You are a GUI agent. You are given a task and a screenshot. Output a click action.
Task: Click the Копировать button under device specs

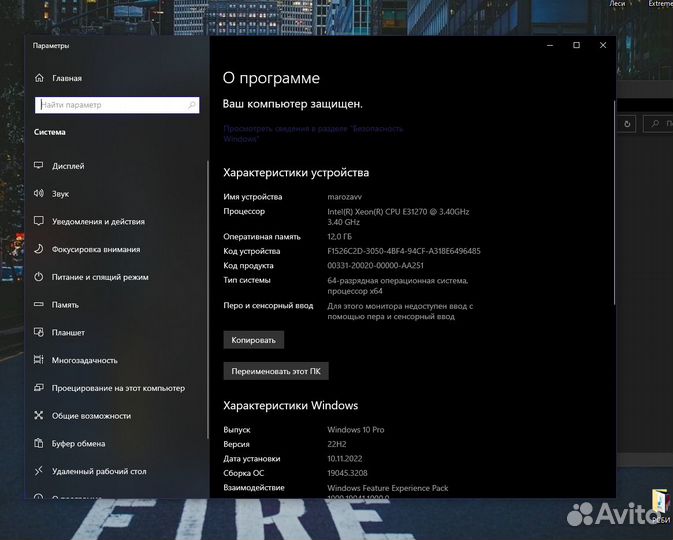pos(253,340)
